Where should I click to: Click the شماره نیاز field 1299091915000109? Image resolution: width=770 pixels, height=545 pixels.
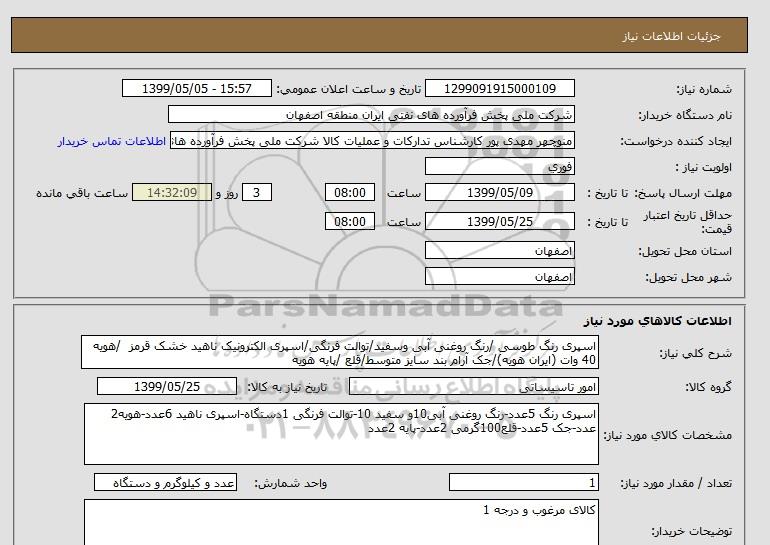point(499,88)
